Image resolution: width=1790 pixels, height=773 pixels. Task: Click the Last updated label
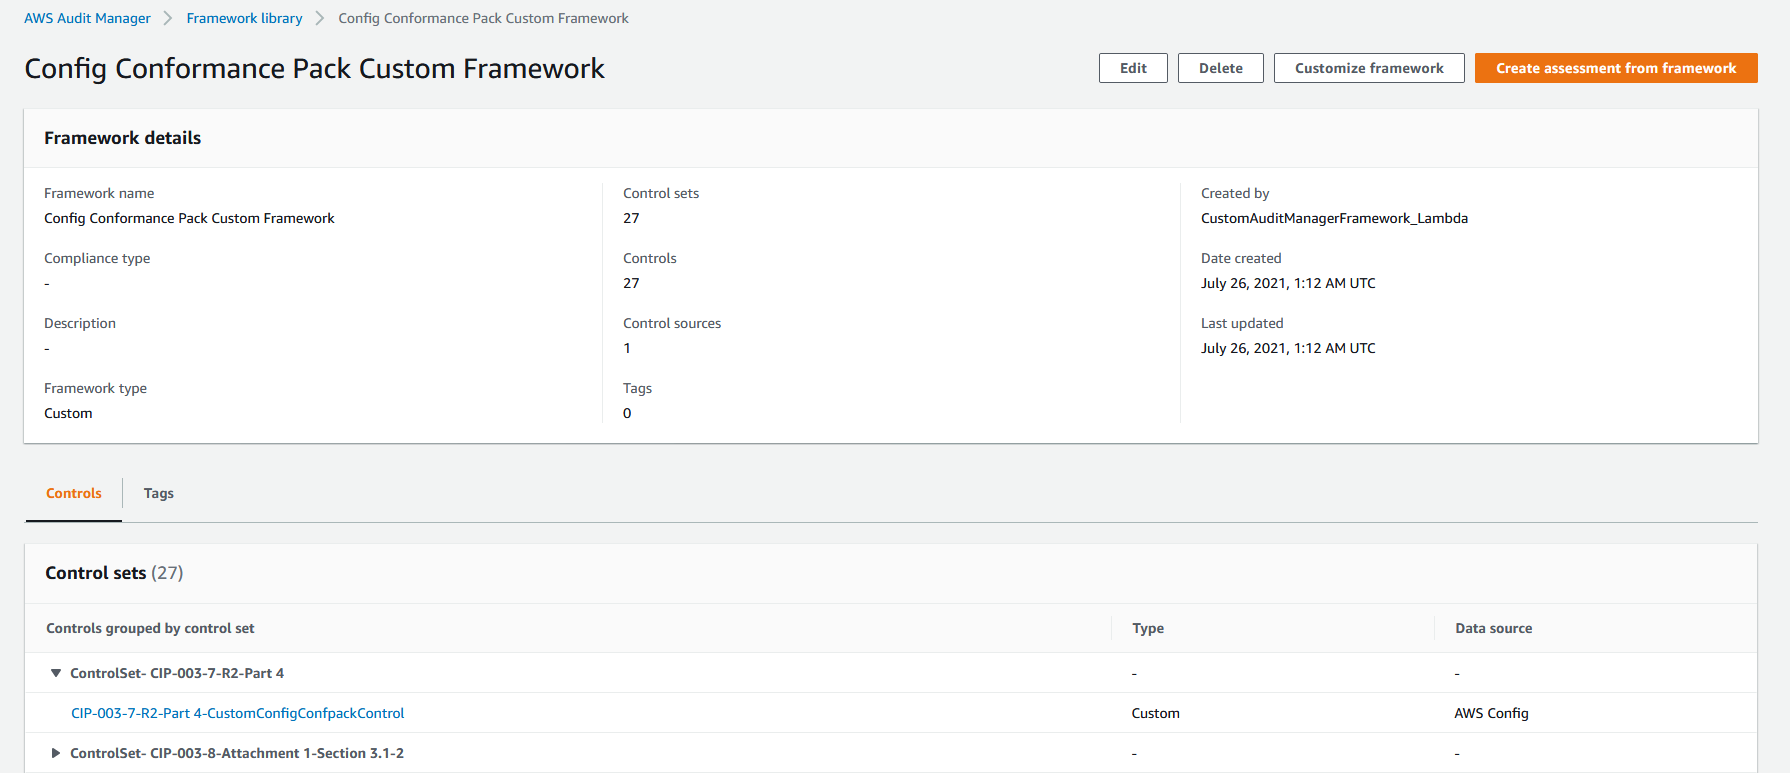1242,323
